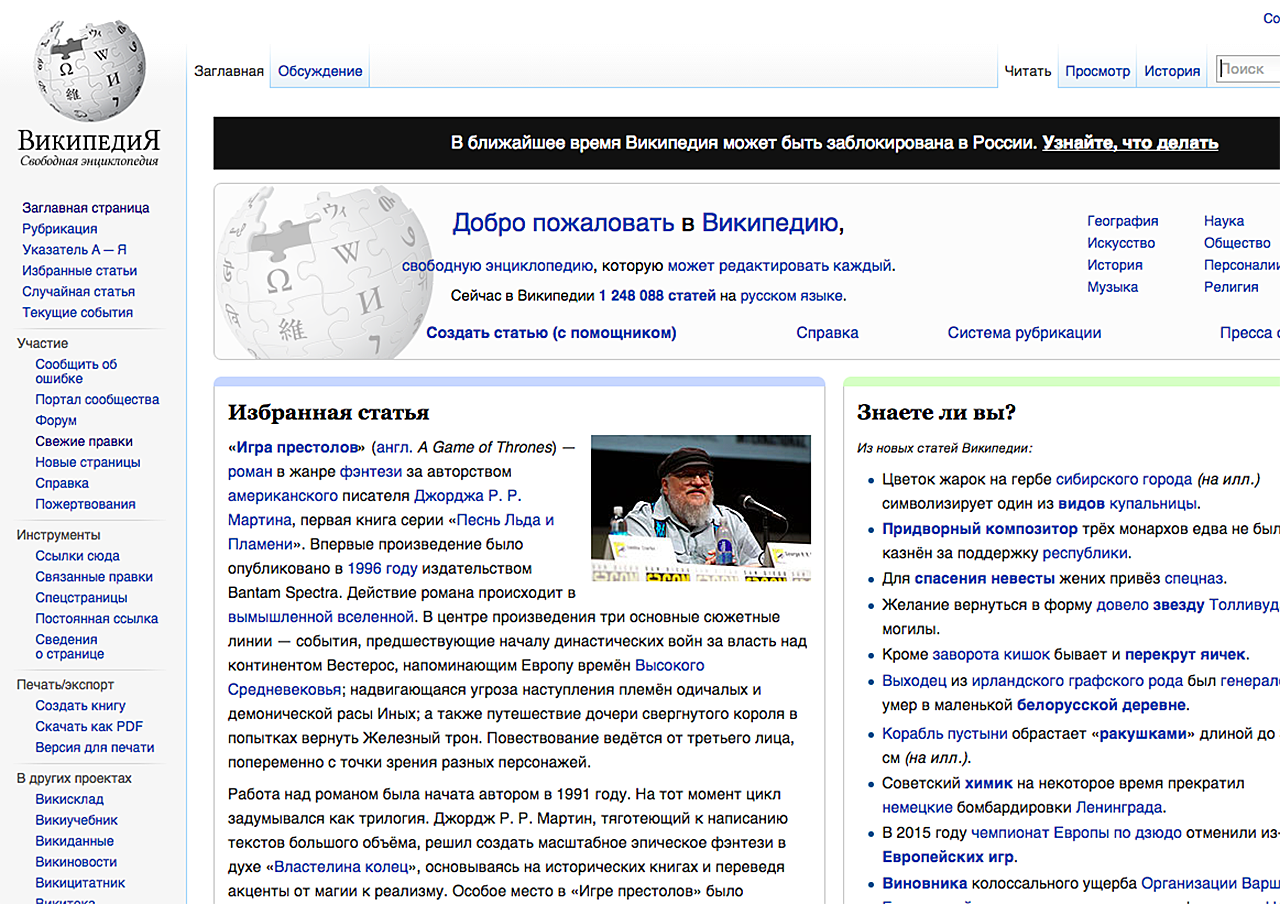Screen dimensions: 1280x904
Task: Click Создать статью (с помощником)
Action: 551,333
